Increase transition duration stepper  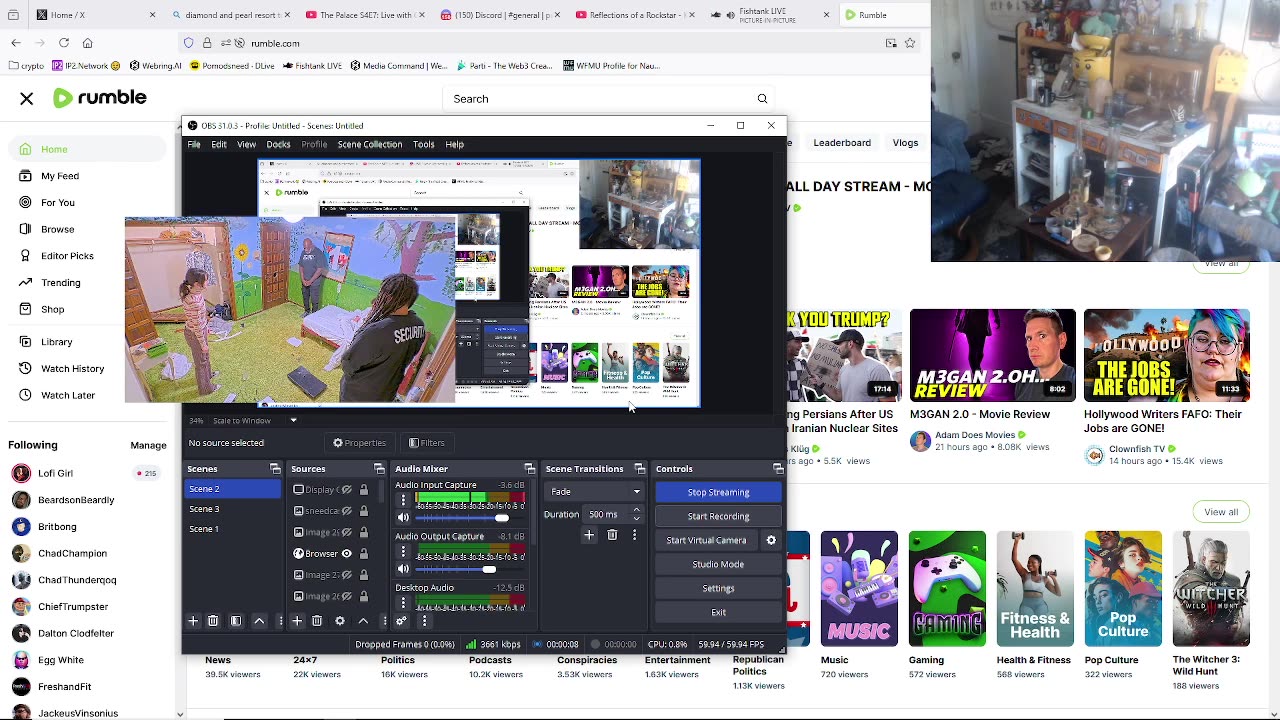pyautogui.click(x=636, y=510)
